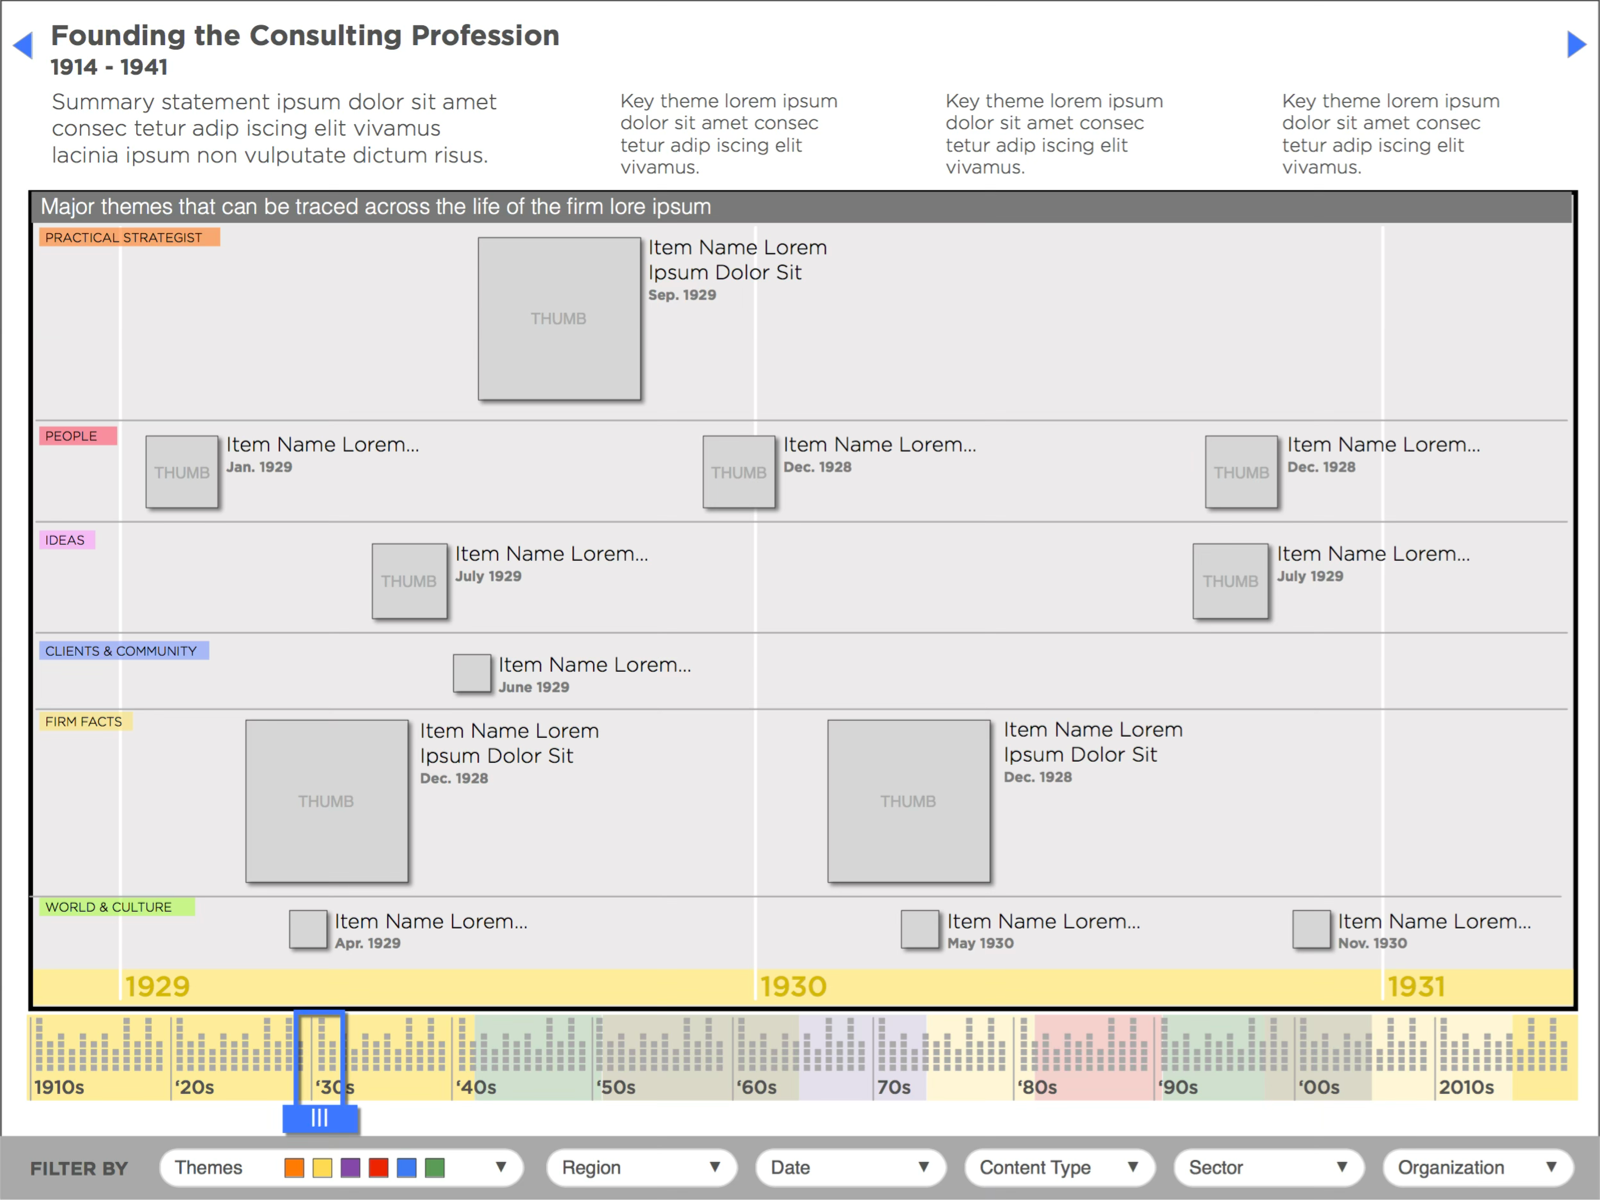Click the yellow theme color swatch
Screen dimensions: 1600x1200
(x=322, y=1168)
